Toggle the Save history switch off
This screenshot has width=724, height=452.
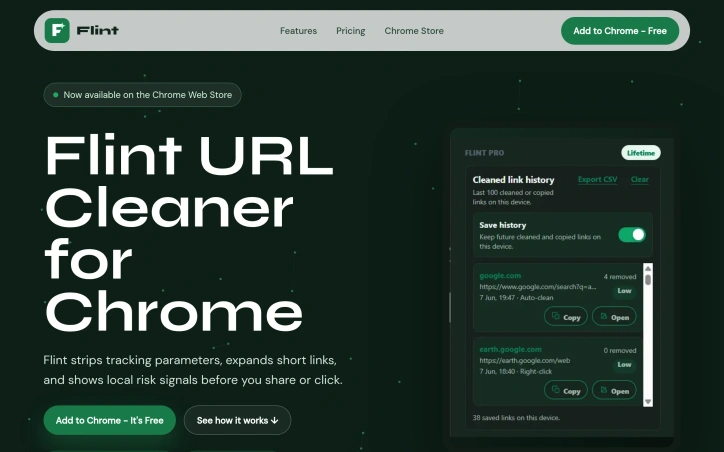point(632,235)
